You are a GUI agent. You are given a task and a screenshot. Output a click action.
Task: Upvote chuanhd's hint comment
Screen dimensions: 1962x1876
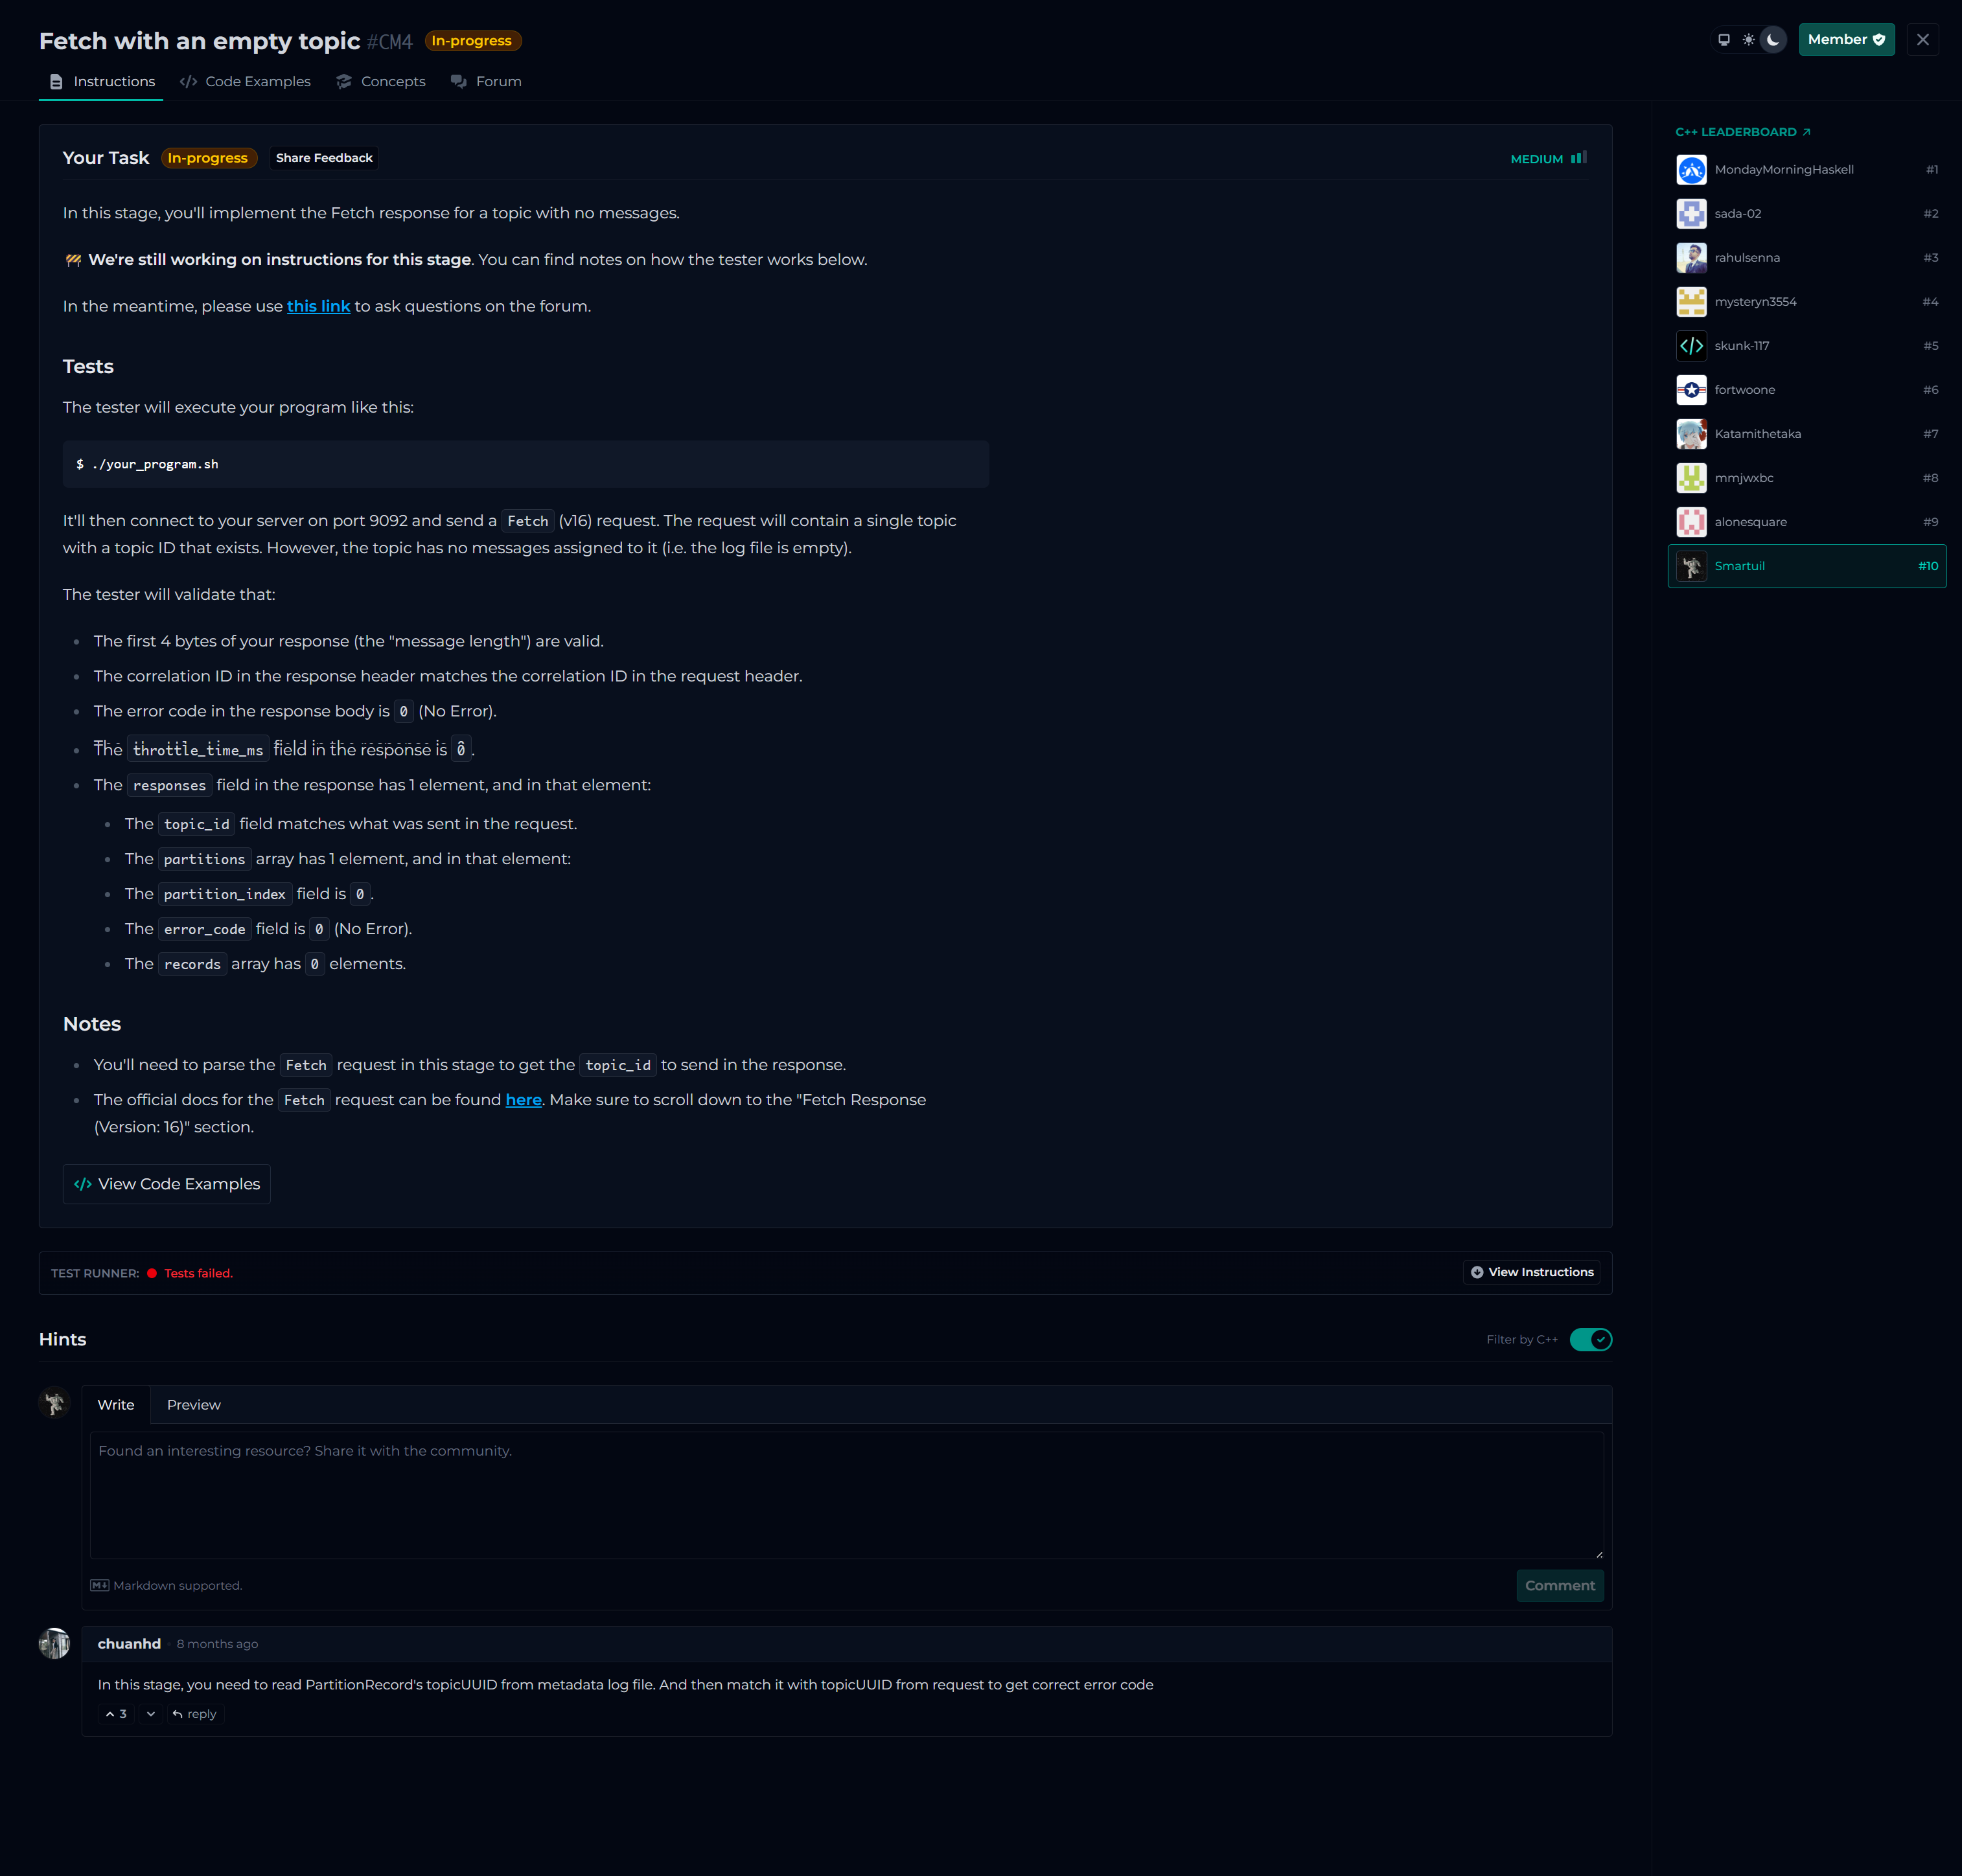pyautogui.click(x=116, y=1714)
